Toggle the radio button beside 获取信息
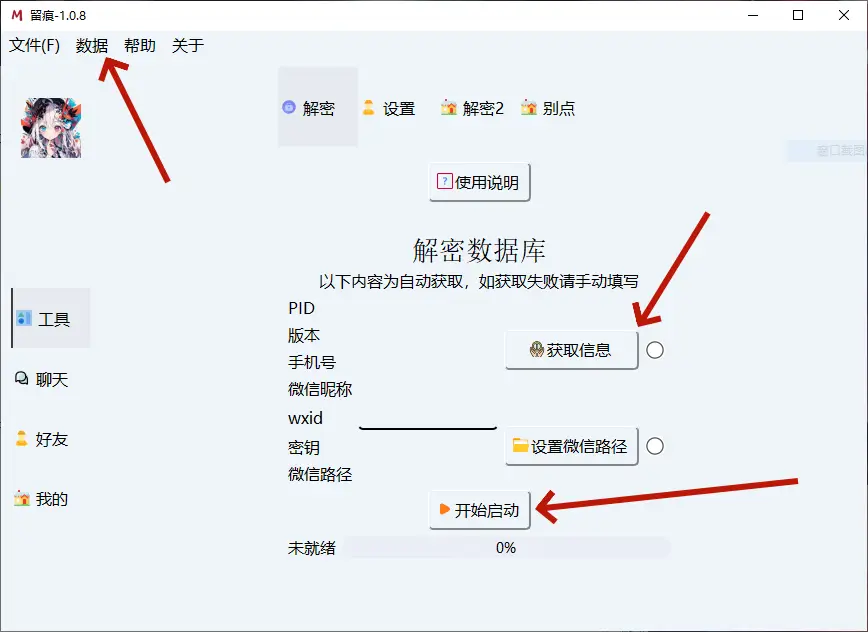The image size is (868, 632). (655, 350)
